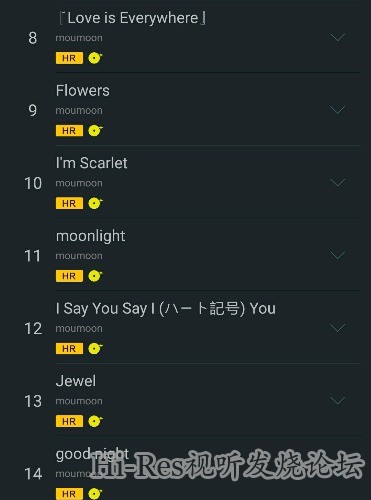Play the song Flowers
The width and height of the screenshot is (371, 500).
83,91
